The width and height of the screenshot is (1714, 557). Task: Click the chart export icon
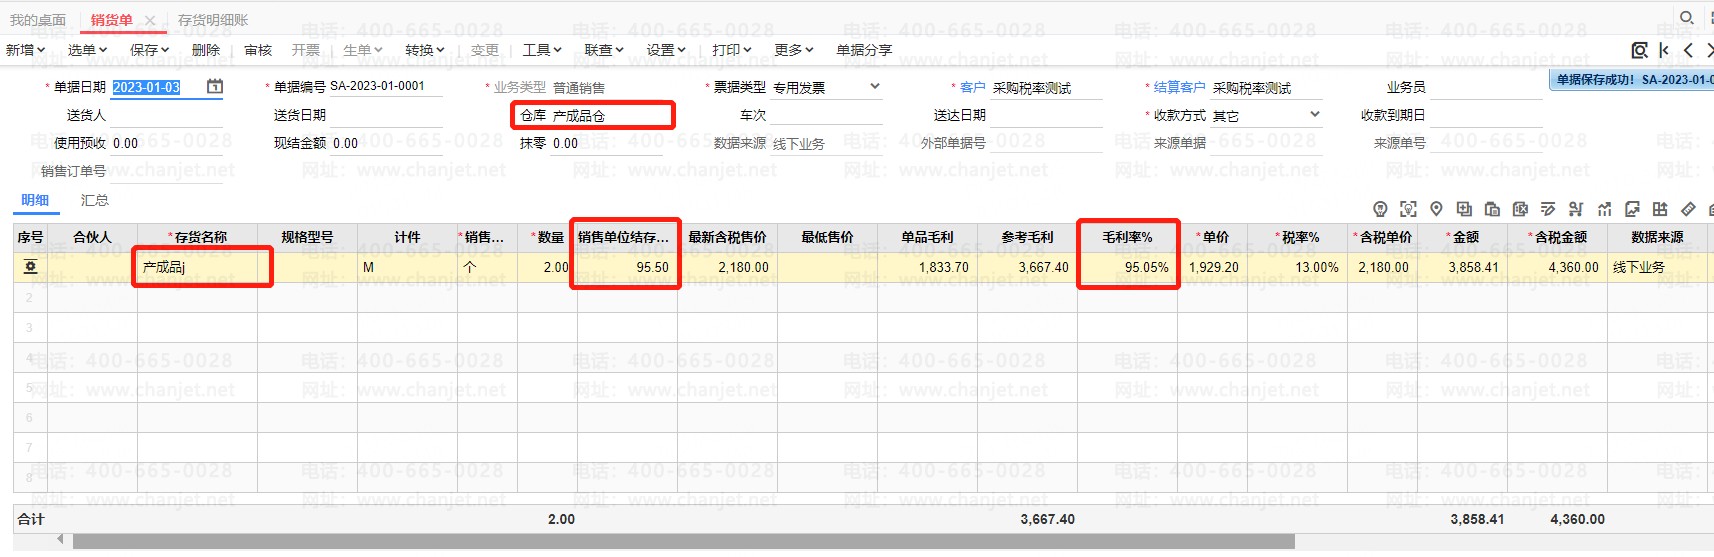click(x=1632, y=209)
